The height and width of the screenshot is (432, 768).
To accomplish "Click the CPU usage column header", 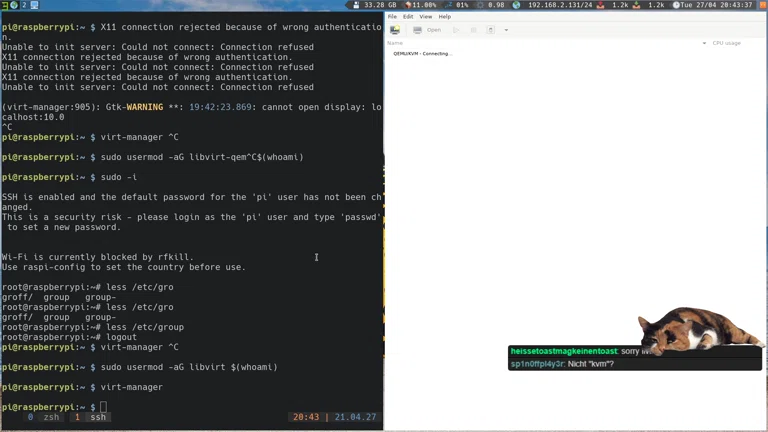I will [x=726, y=43].
